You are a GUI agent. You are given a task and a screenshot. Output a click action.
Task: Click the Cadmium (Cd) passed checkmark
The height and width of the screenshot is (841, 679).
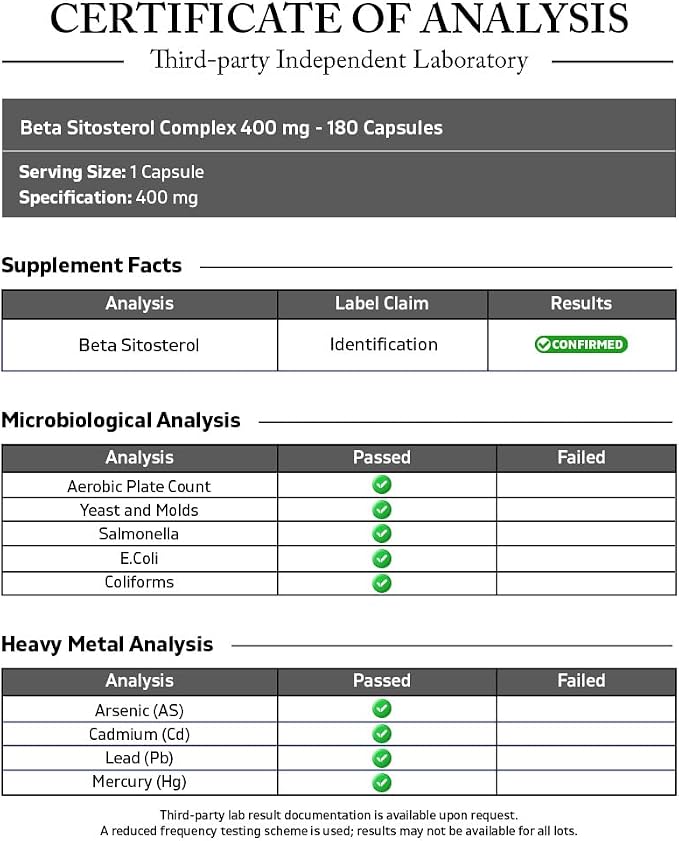382,734
